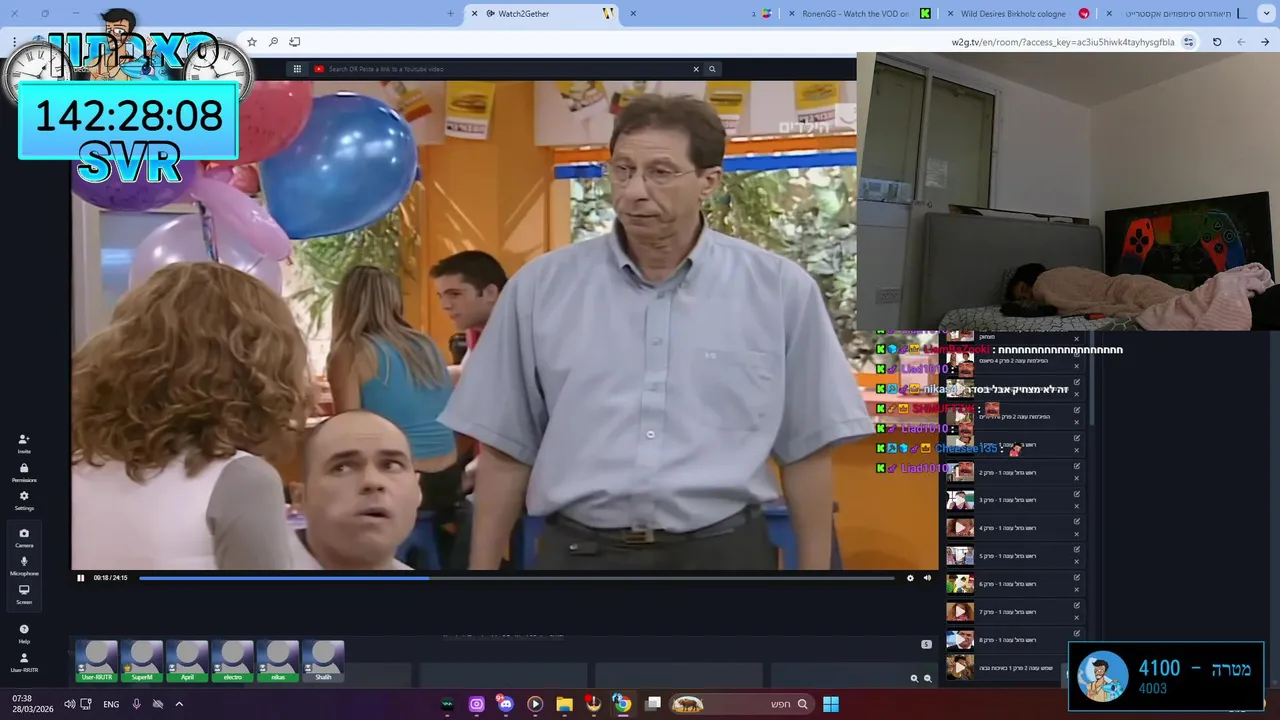Start Screen sharing from the sidebar
This screenshot has width=1280, height=720.
coord(24,594)
